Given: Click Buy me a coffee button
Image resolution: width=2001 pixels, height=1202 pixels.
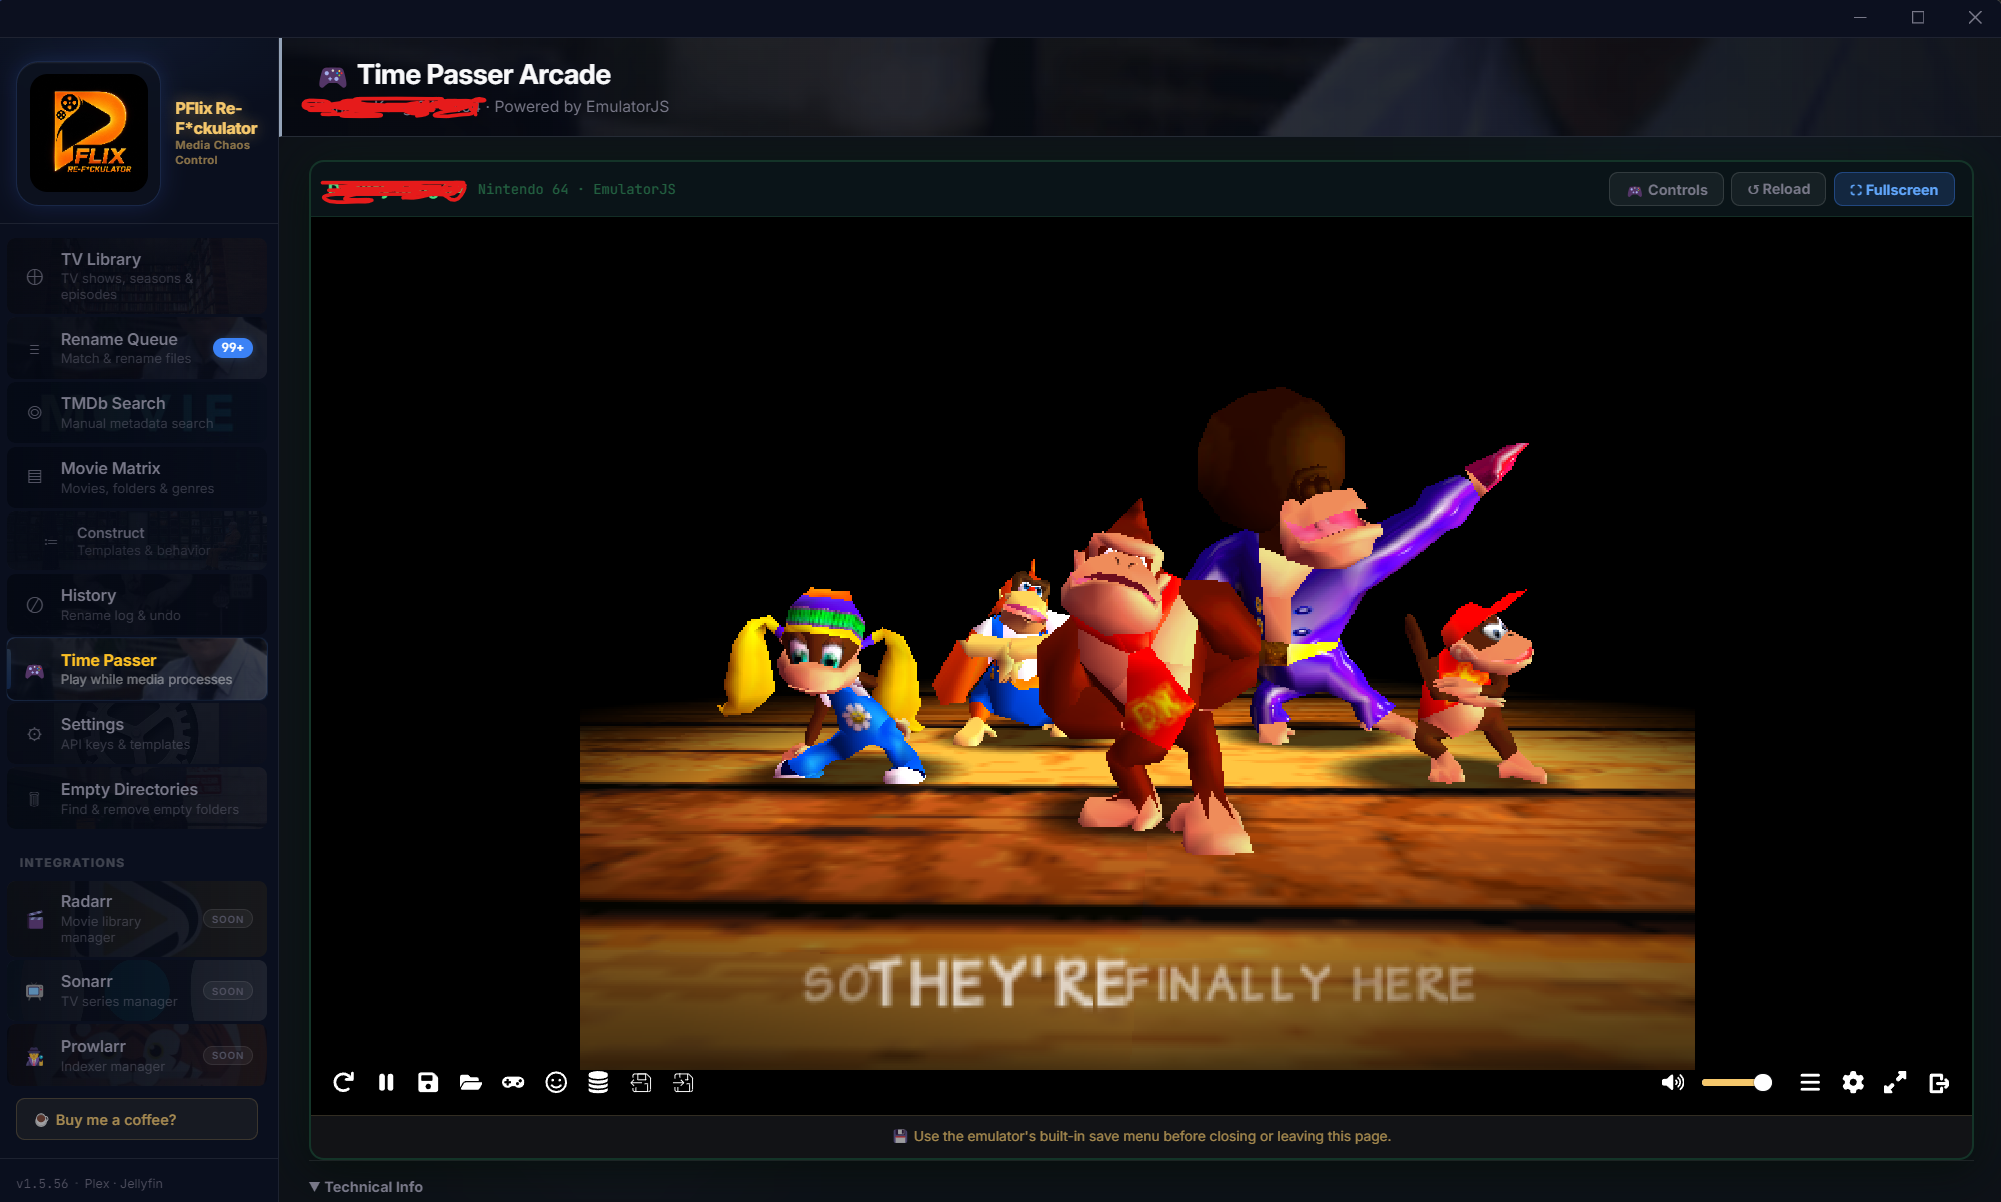Looking at the screenshot, I should click(x=137, y=1119).
